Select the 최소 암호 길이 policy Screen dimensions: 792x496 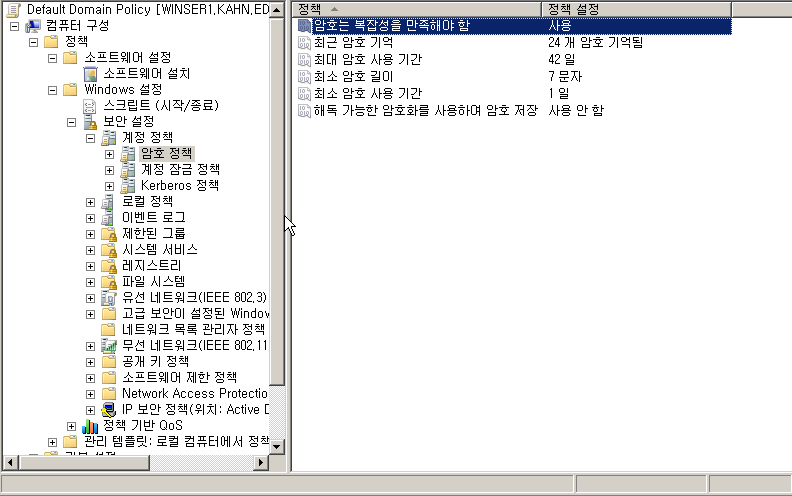pyautogui.click(x=354, y=77)
